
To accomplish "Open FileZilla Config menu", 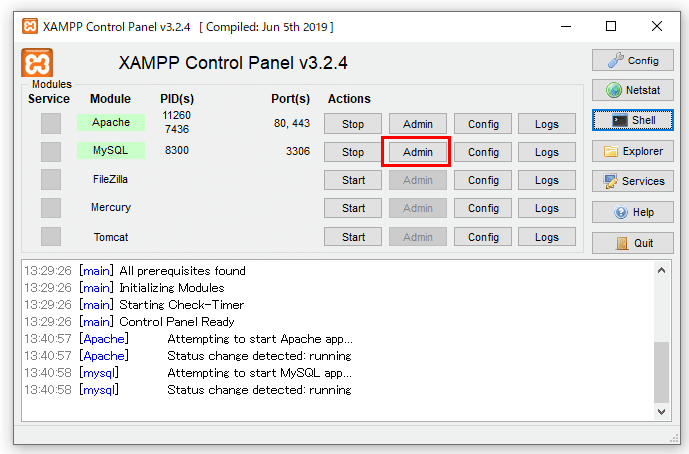I will click(483, 180).
